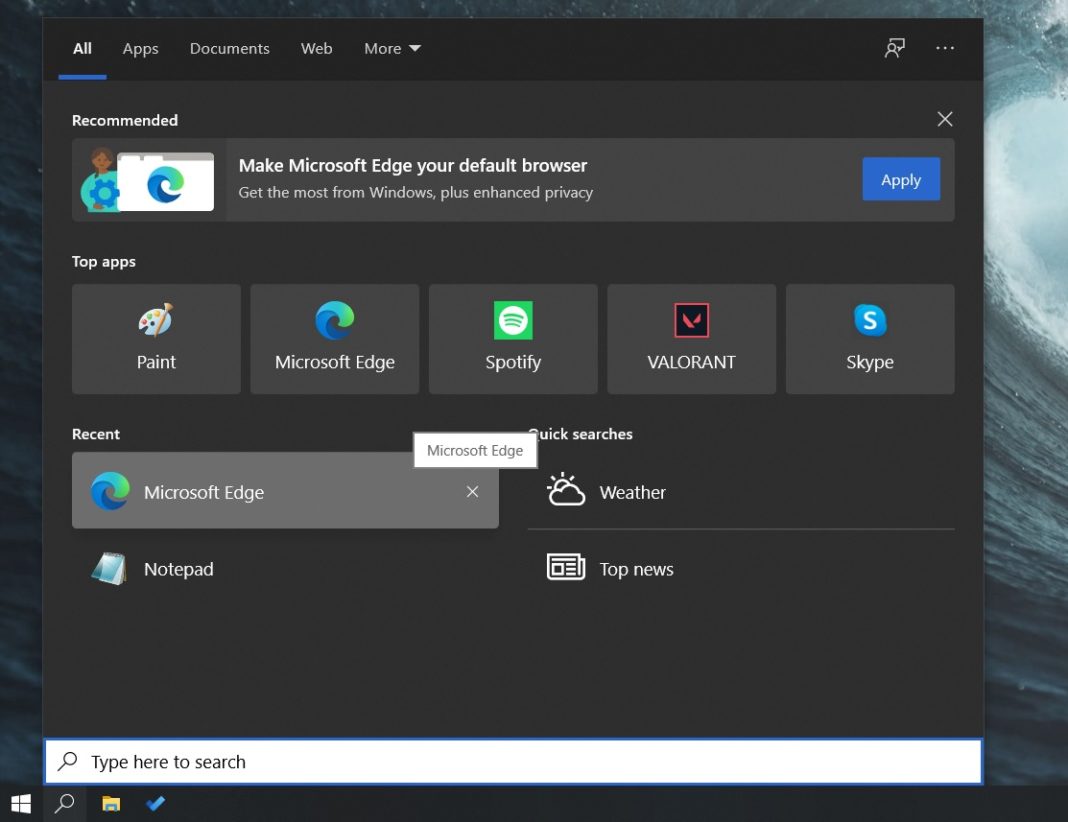Select the Web search tab
1068x822 pixels.
(316, 48)
